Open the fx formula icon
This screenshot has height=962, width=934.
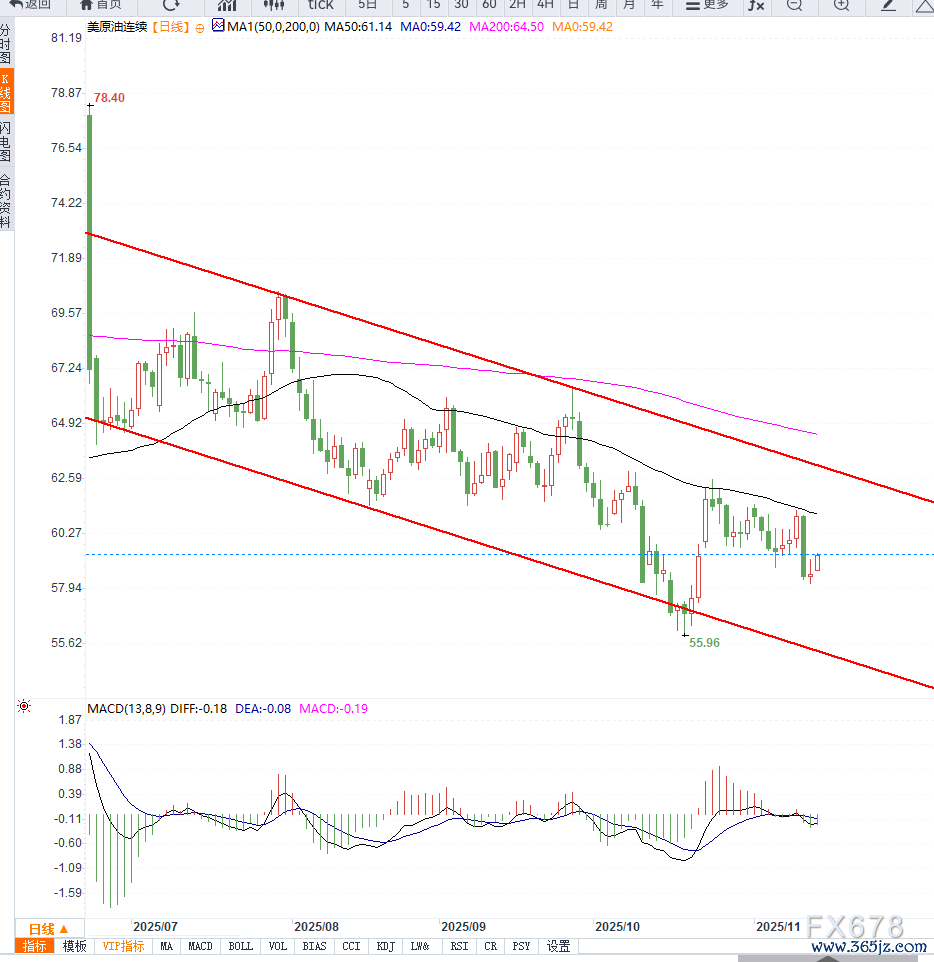[756, 5]
